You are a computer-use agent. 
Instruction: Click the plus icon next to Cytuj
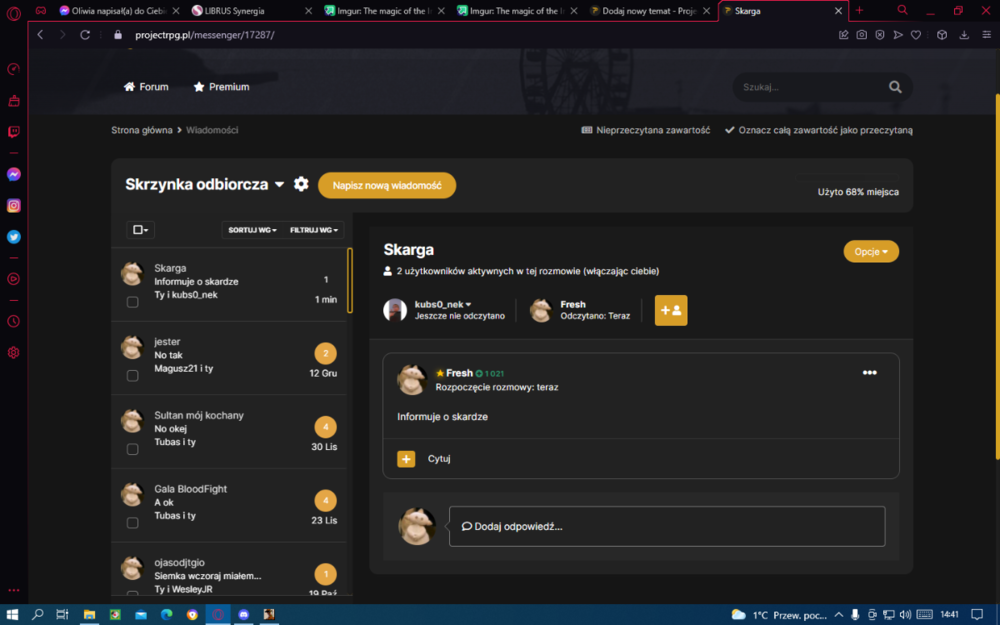click(406, 459)
